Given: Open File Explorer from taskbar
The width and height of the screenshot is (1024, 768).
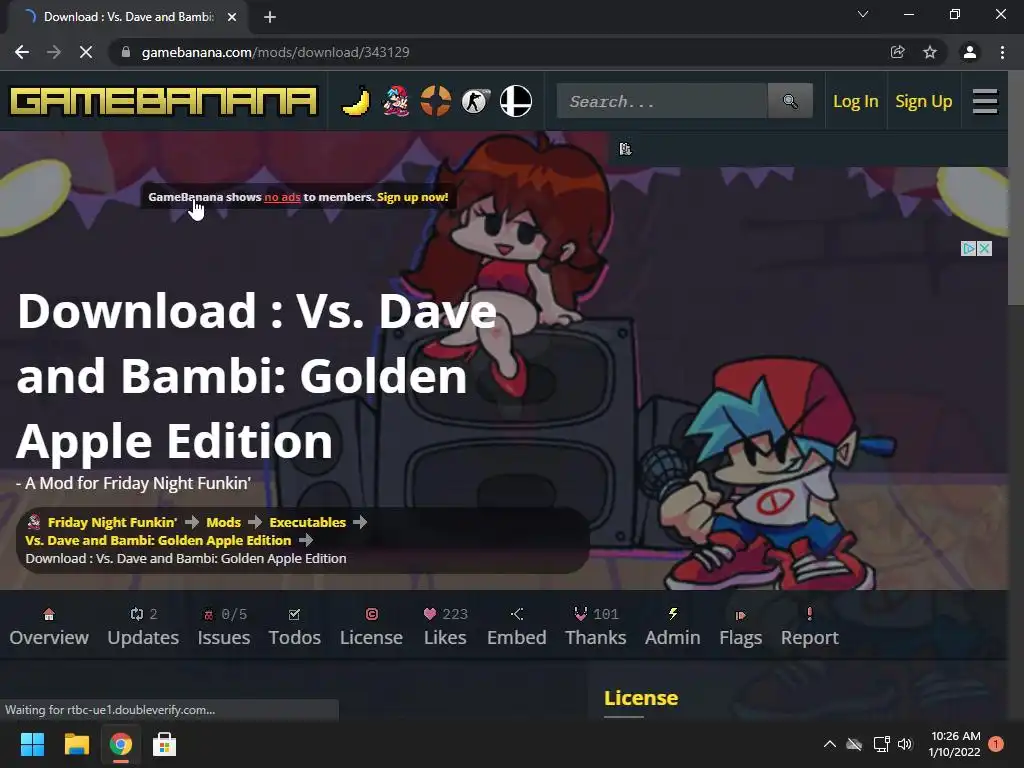Looking at the screenshot, I should 76,744.
